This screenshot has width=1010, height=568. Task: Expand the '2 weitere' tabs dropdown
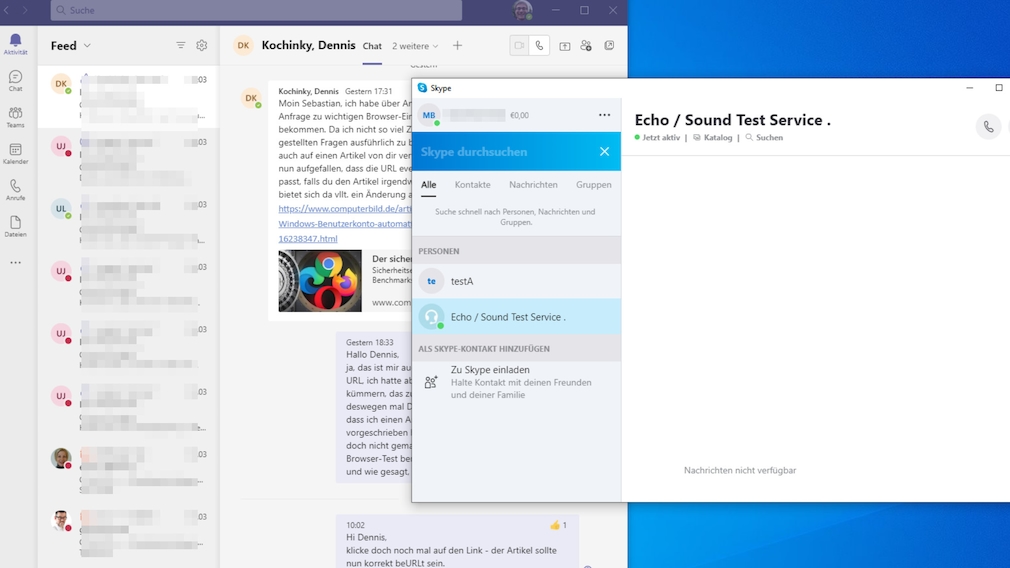[415, 46]
